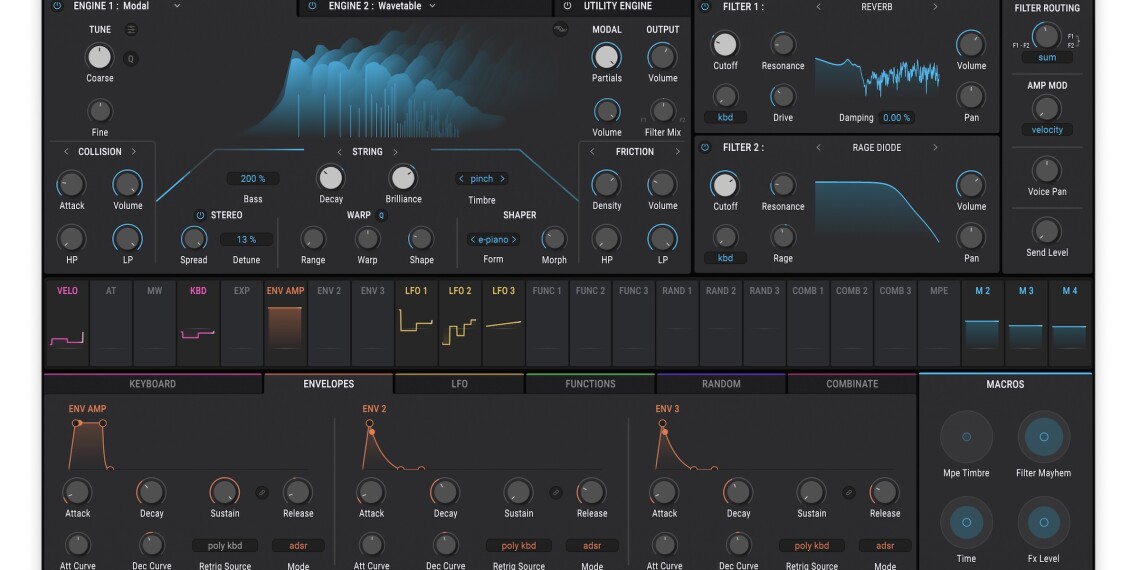
Task: Click the Q quantize icon beside Coarse
Action: pos(130,59)
